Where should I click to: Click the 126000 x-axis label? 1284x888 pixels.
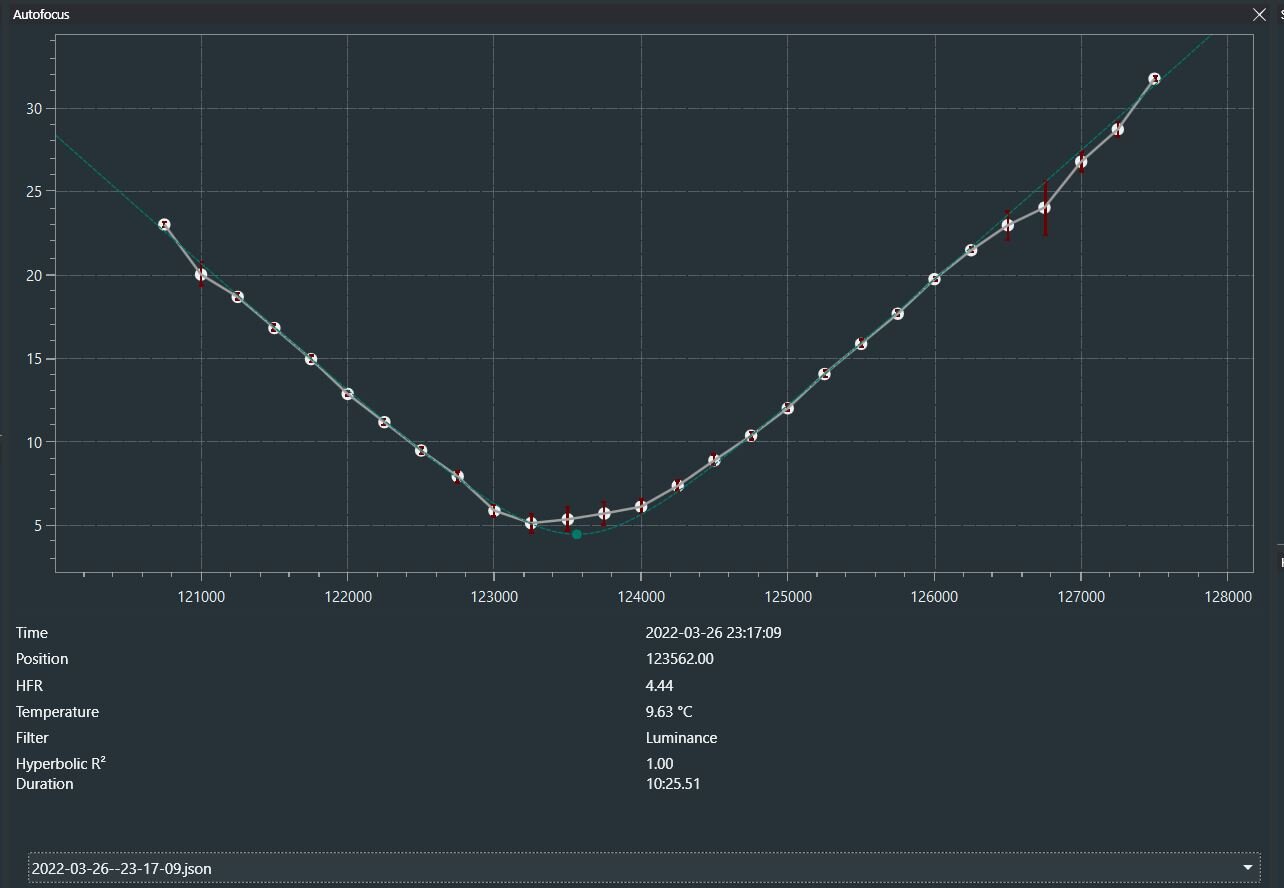point(934,597)
